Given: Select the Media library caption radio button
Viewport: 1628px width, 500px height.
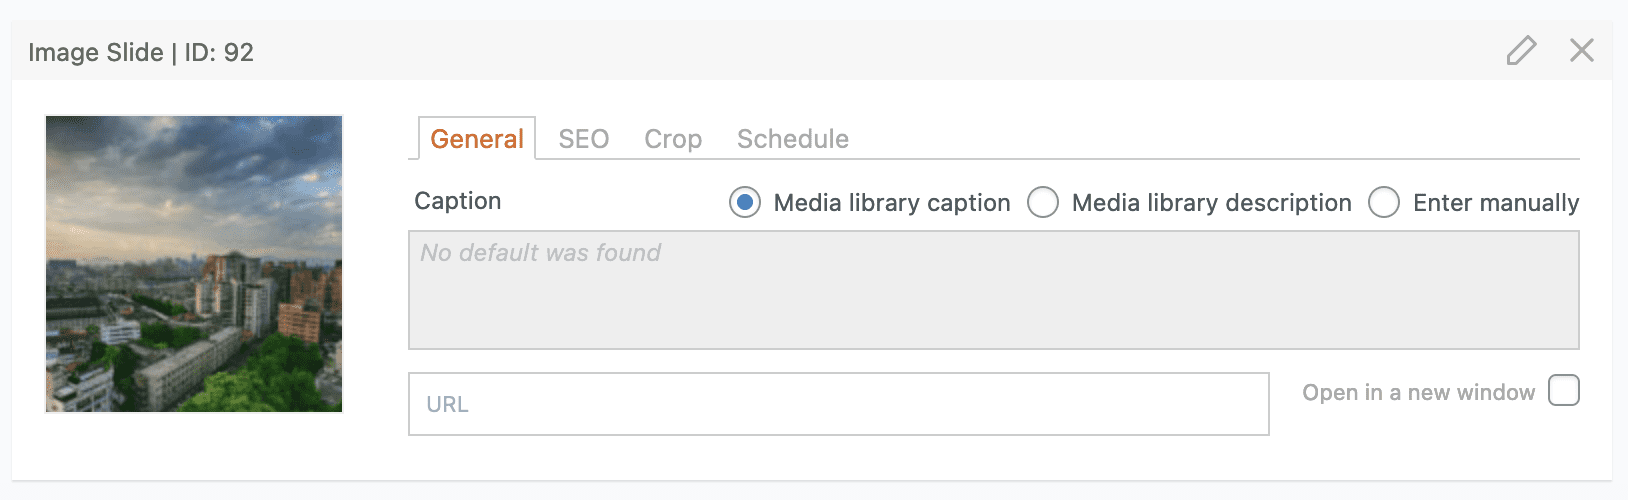Looking at the screenshot, I should coord(745,203).
